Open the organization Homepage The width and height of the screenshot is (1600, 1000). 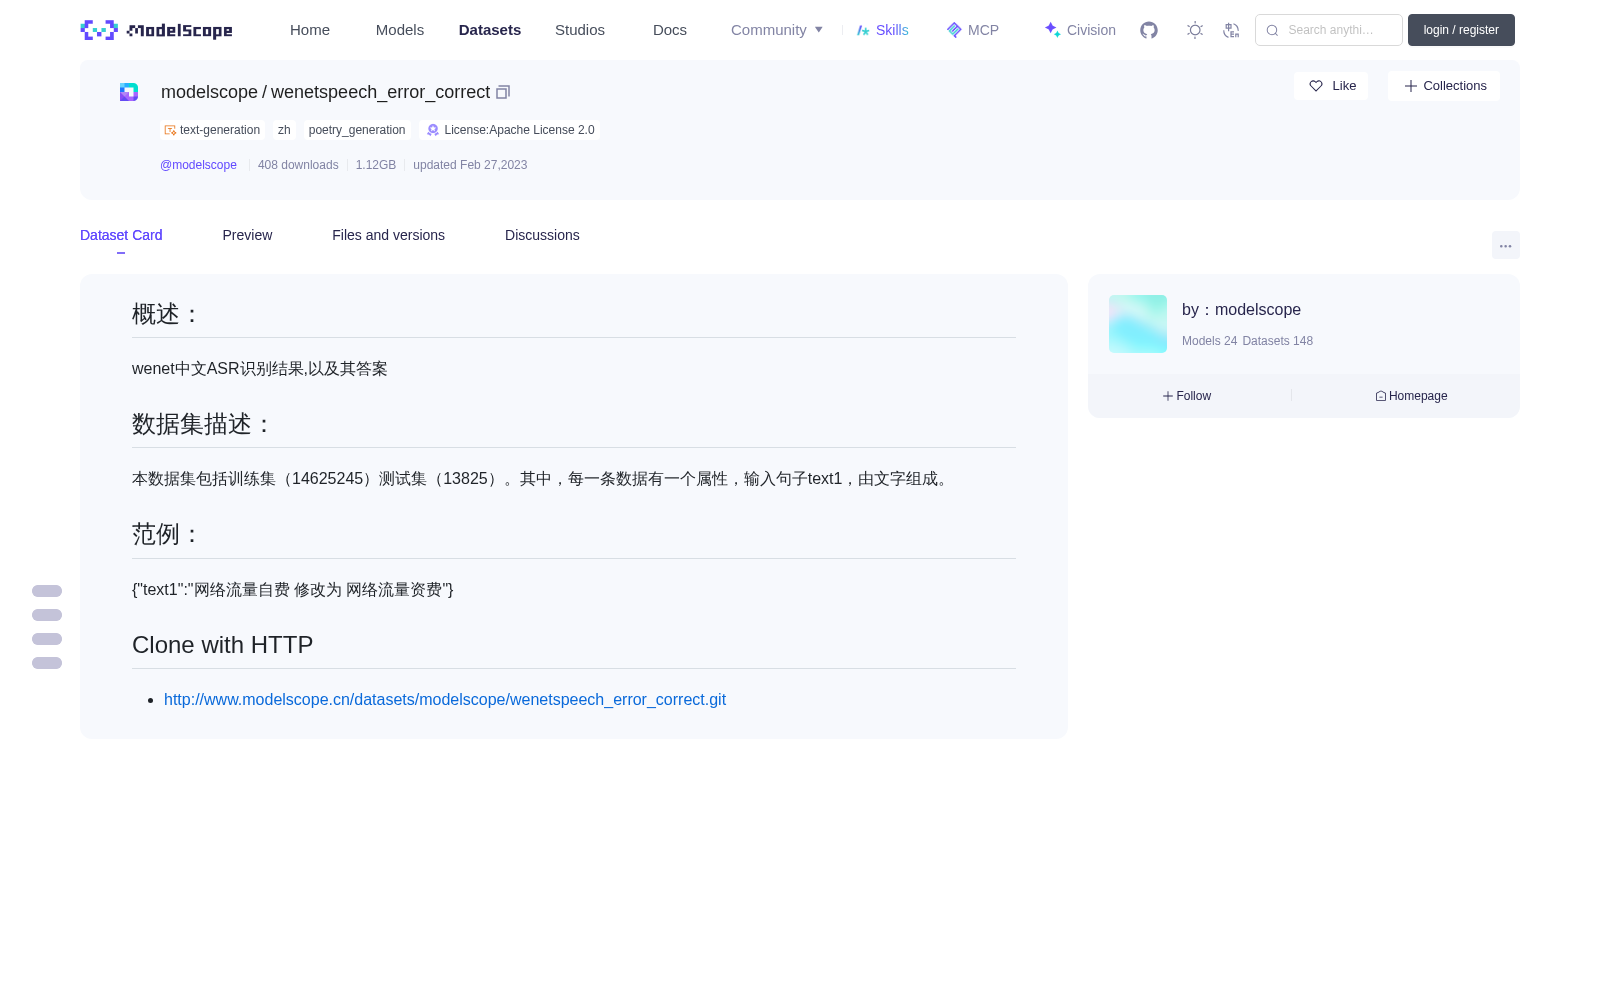pyautogui.click(x=1411, y=396)
